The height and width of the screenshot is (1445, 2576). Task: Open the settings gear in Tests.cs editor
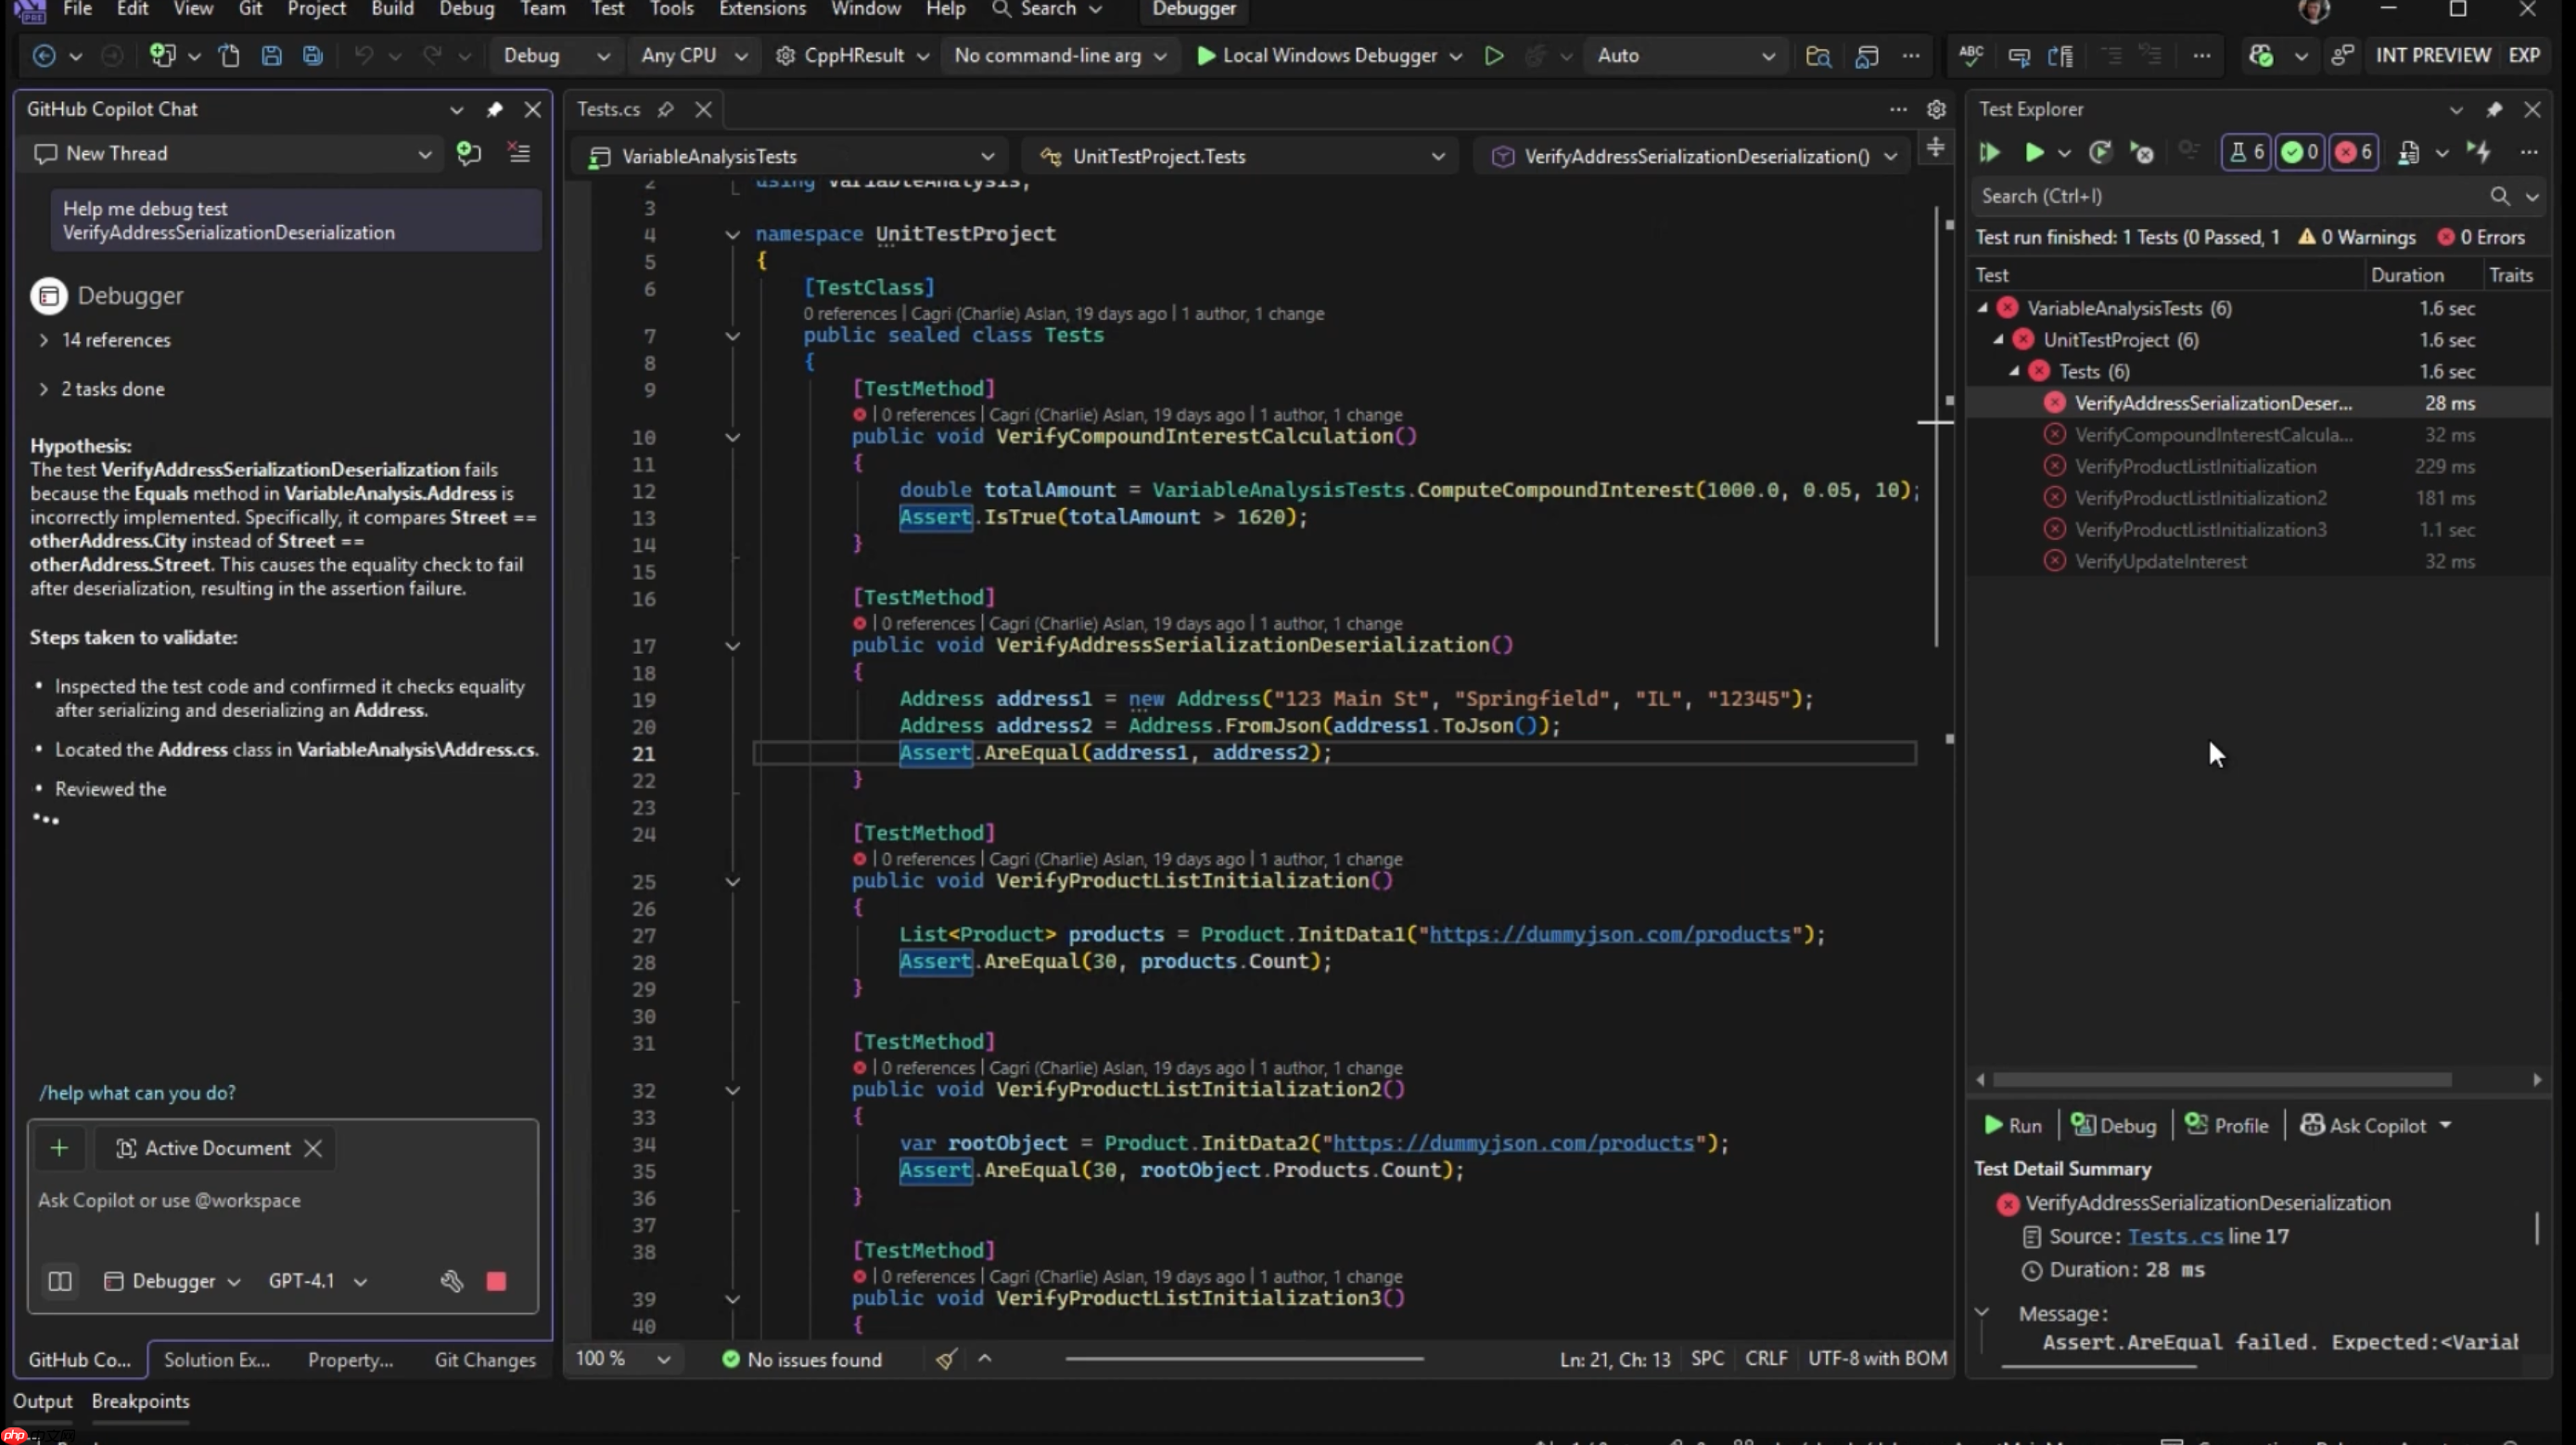click(x=1937, y=109)
